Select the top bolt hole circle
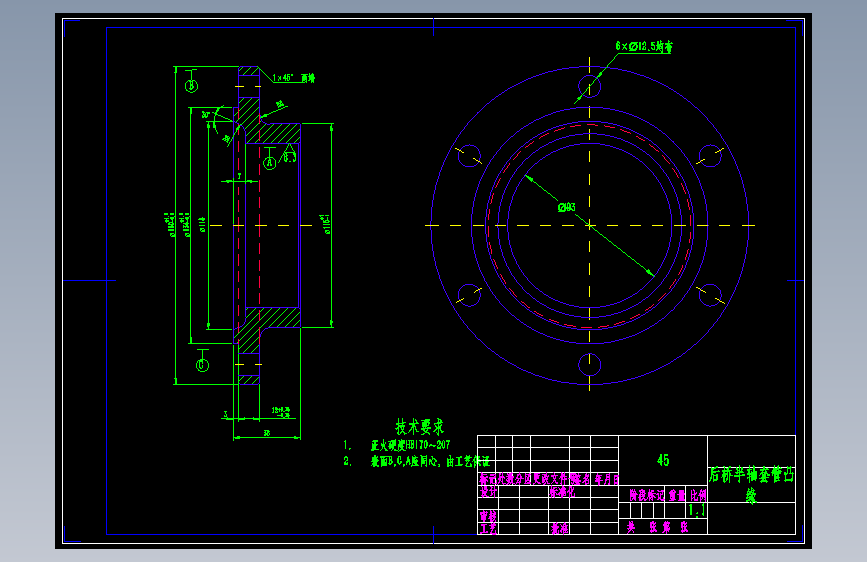 (x=589, y=86)
